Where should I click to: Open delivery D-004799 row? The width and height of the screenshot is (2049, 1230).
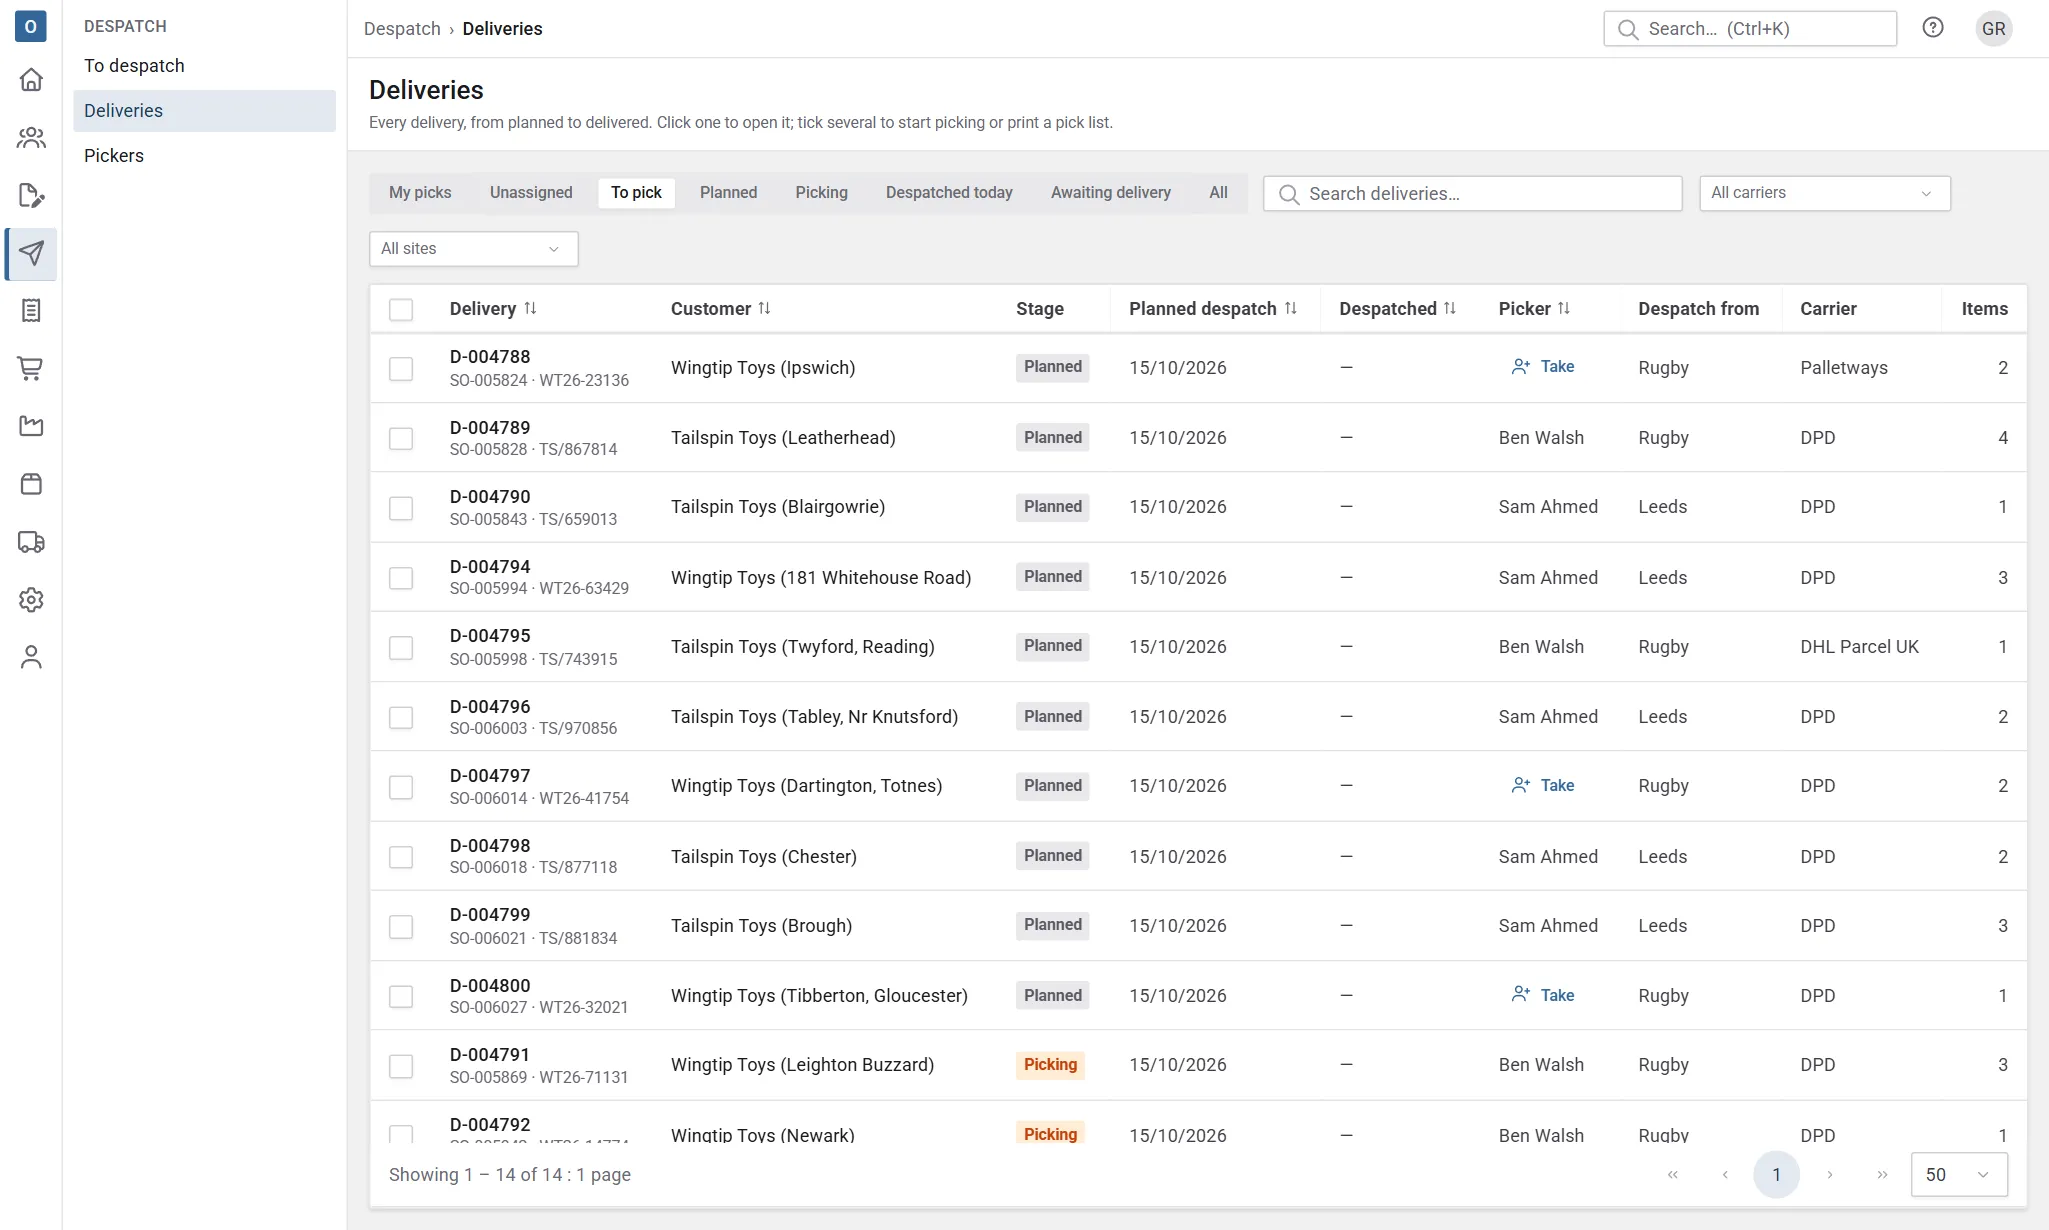1198,926
